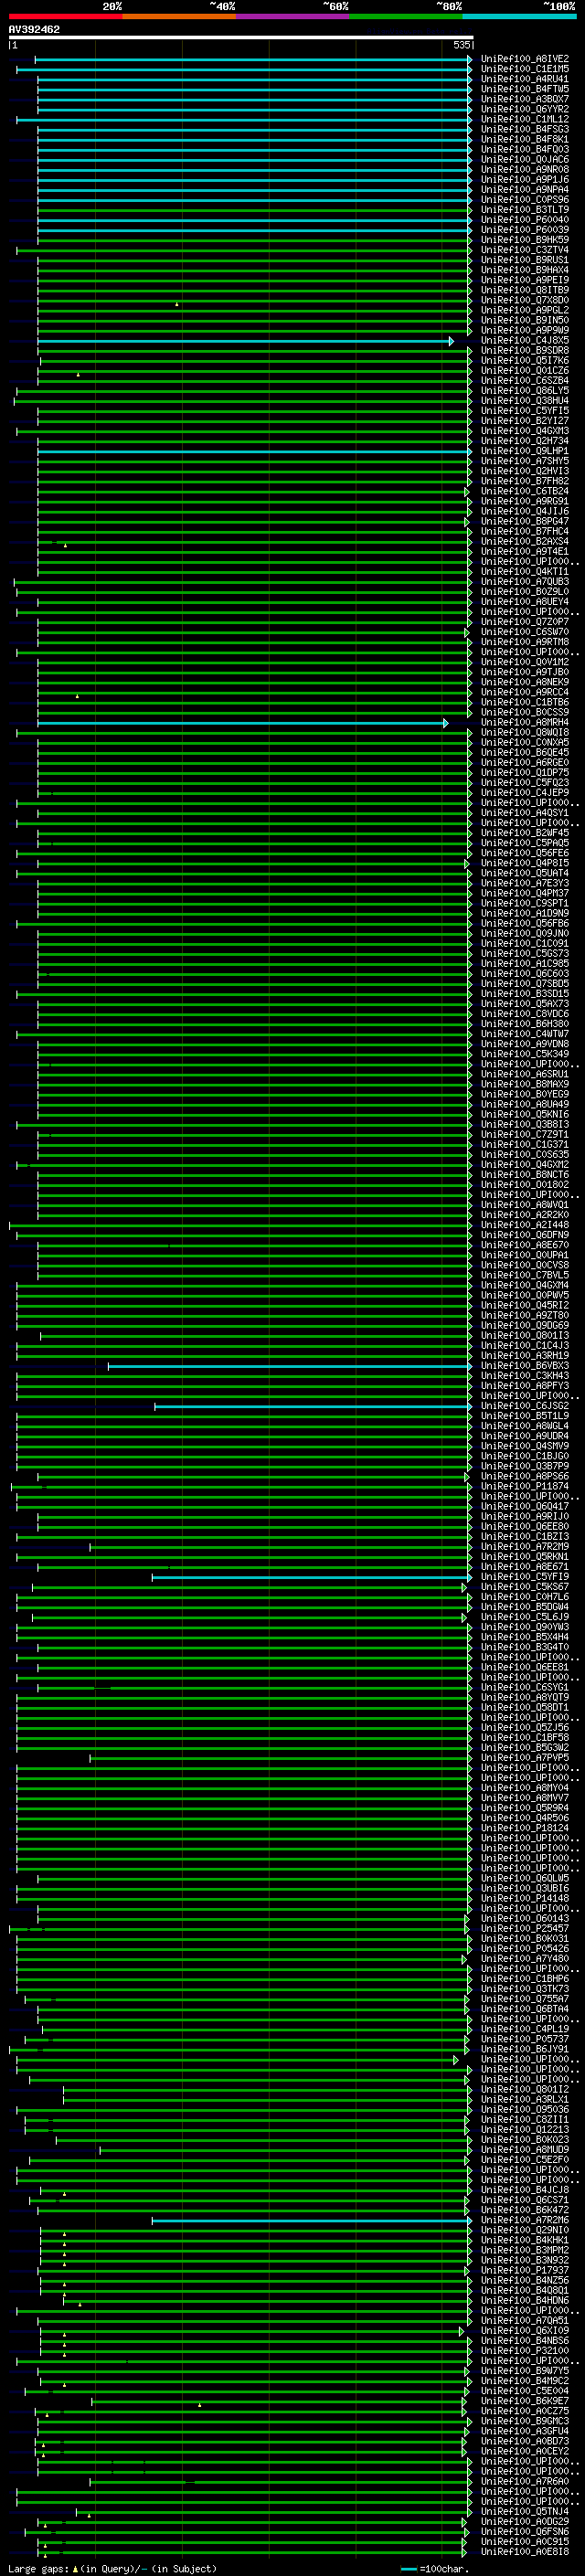Click the UniRef100_P14148 label
The height and width of the screenshot is (2576, 585).
pyautogui.click(x=525, y=1898)
